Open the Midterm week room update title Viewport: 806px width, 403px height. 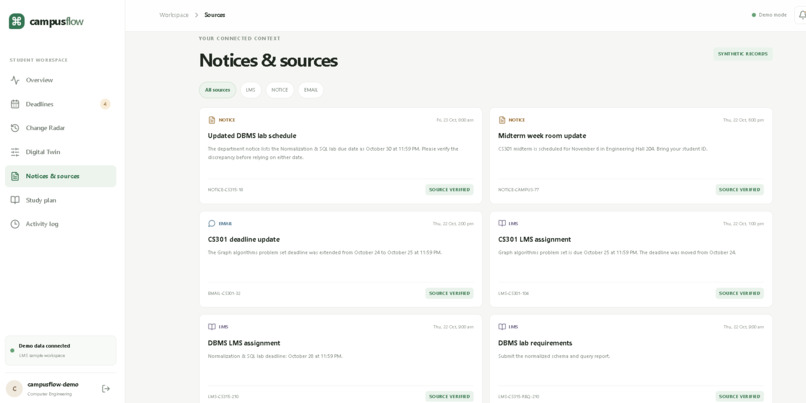542,136
